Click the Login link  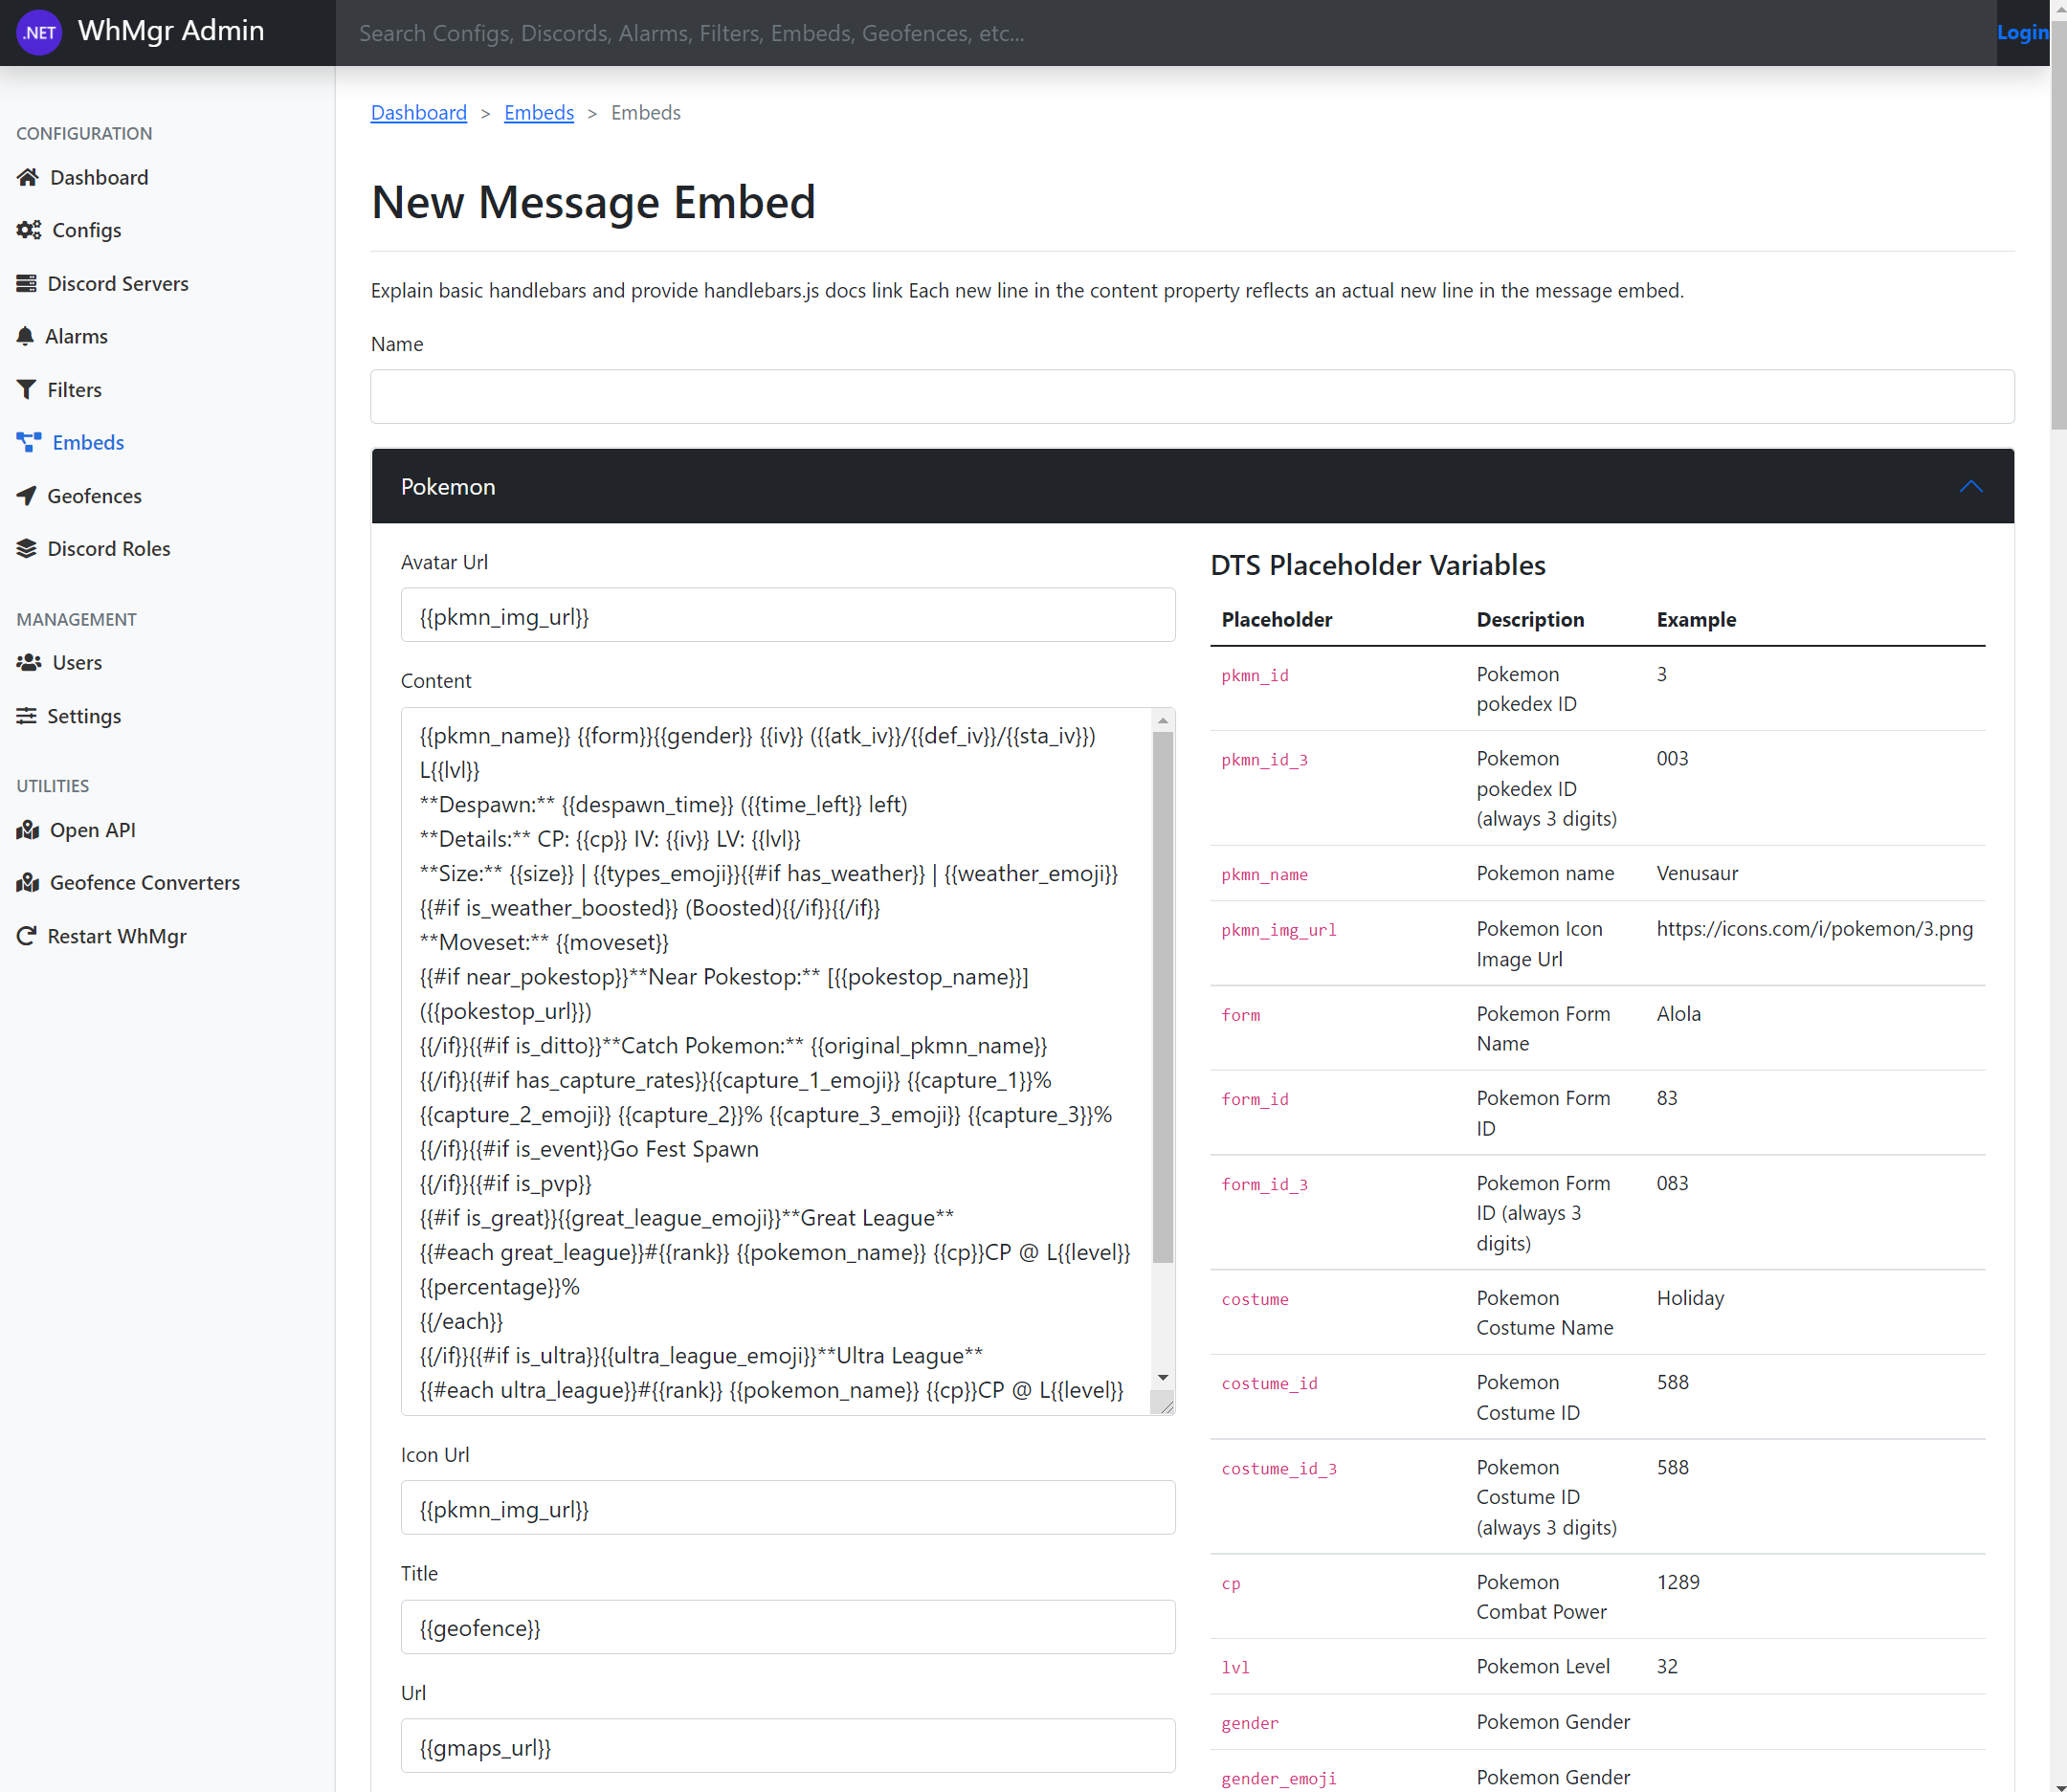[x=2021, y=33]
